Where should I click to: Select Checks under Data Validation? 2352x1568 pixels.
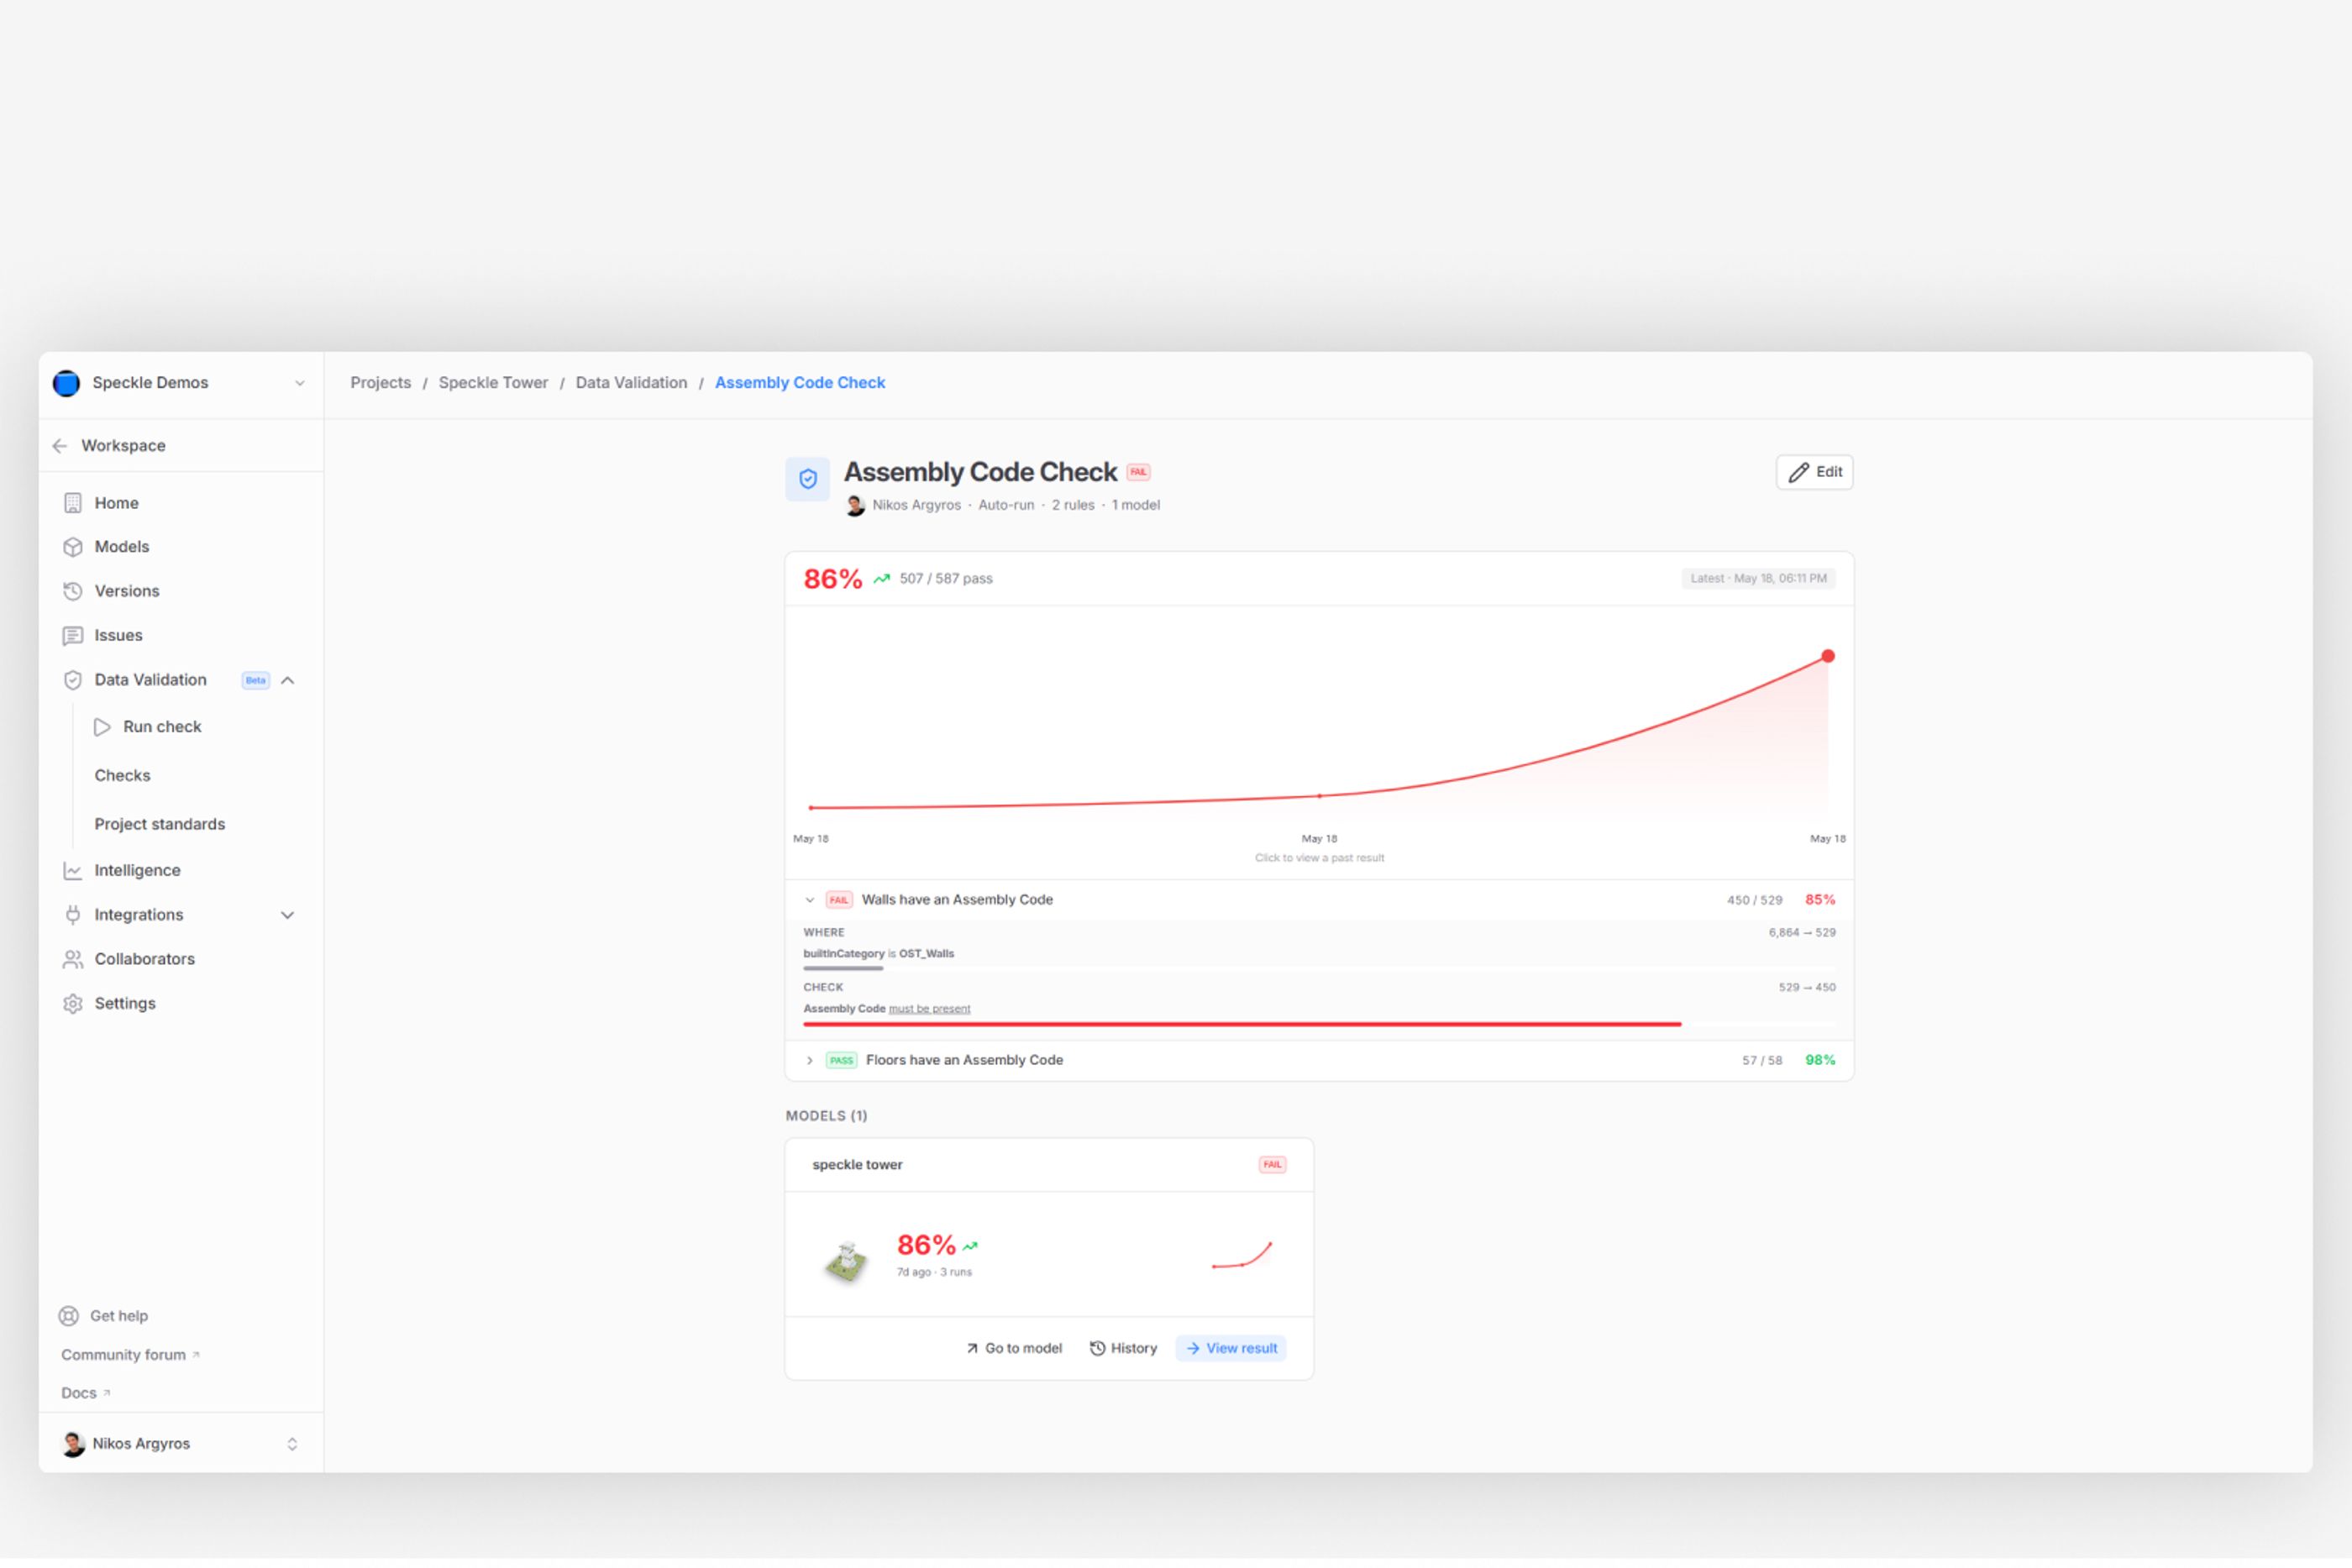coord(122,776)
